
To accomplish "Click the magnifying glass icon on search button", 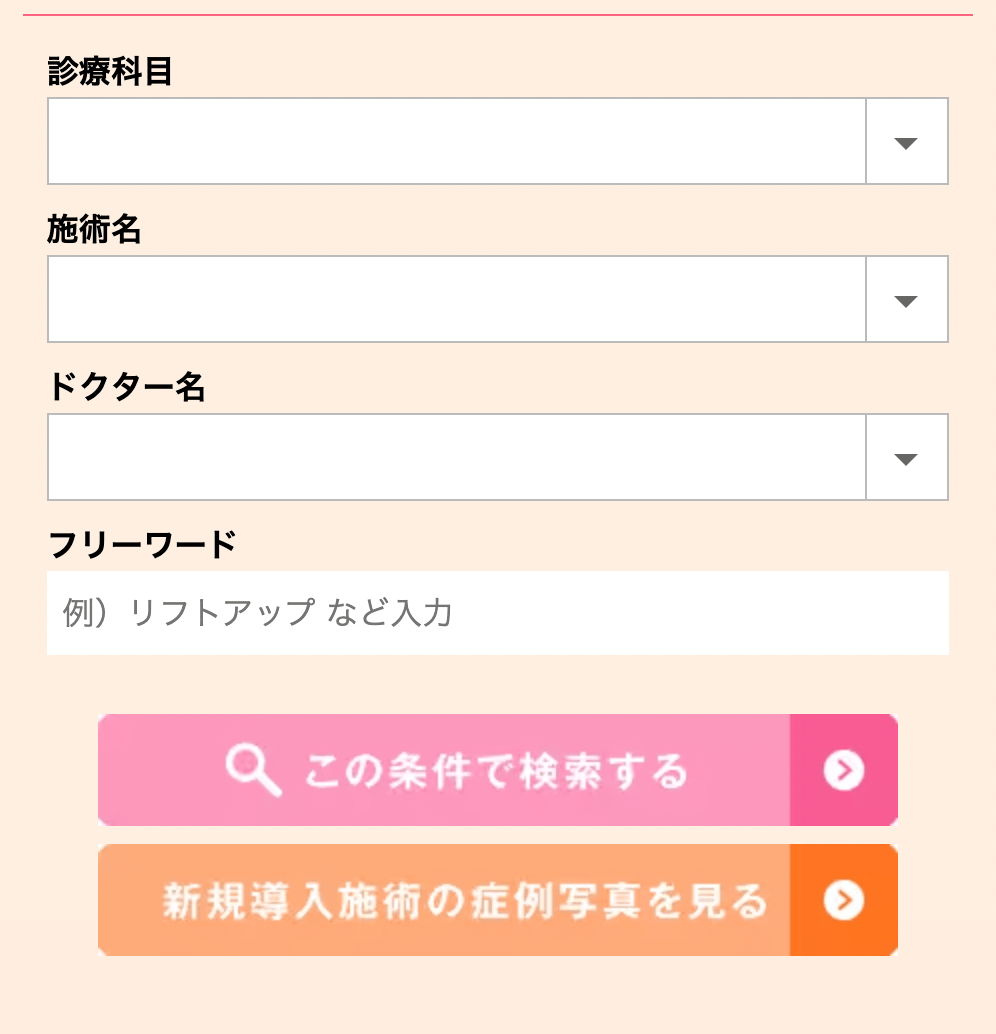I will tap(253, 770).
